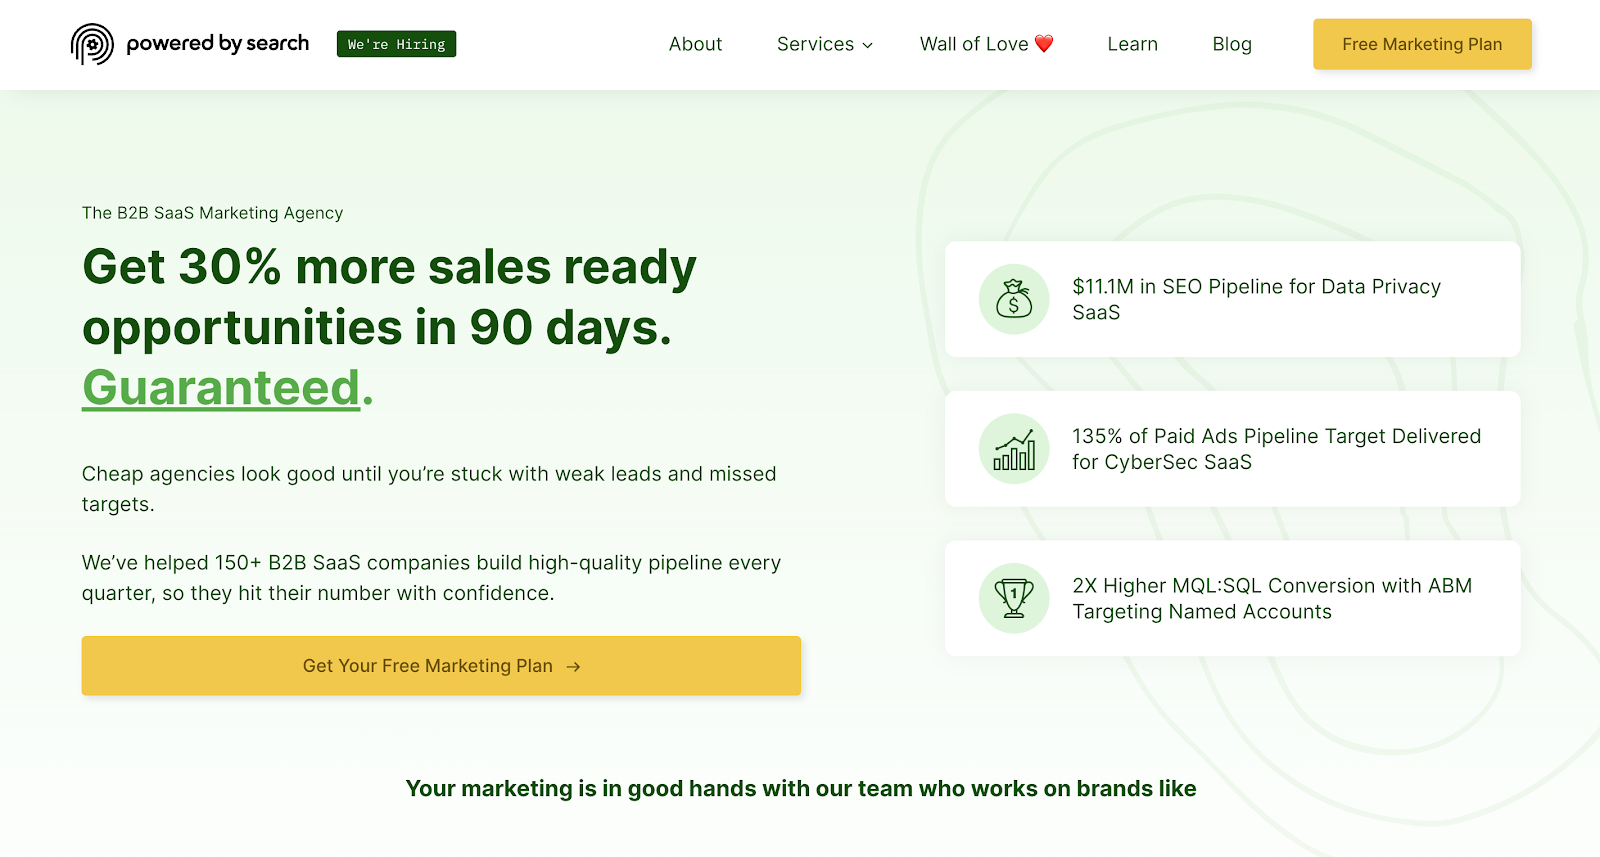Open Wall of Love page

click(986, 44)
